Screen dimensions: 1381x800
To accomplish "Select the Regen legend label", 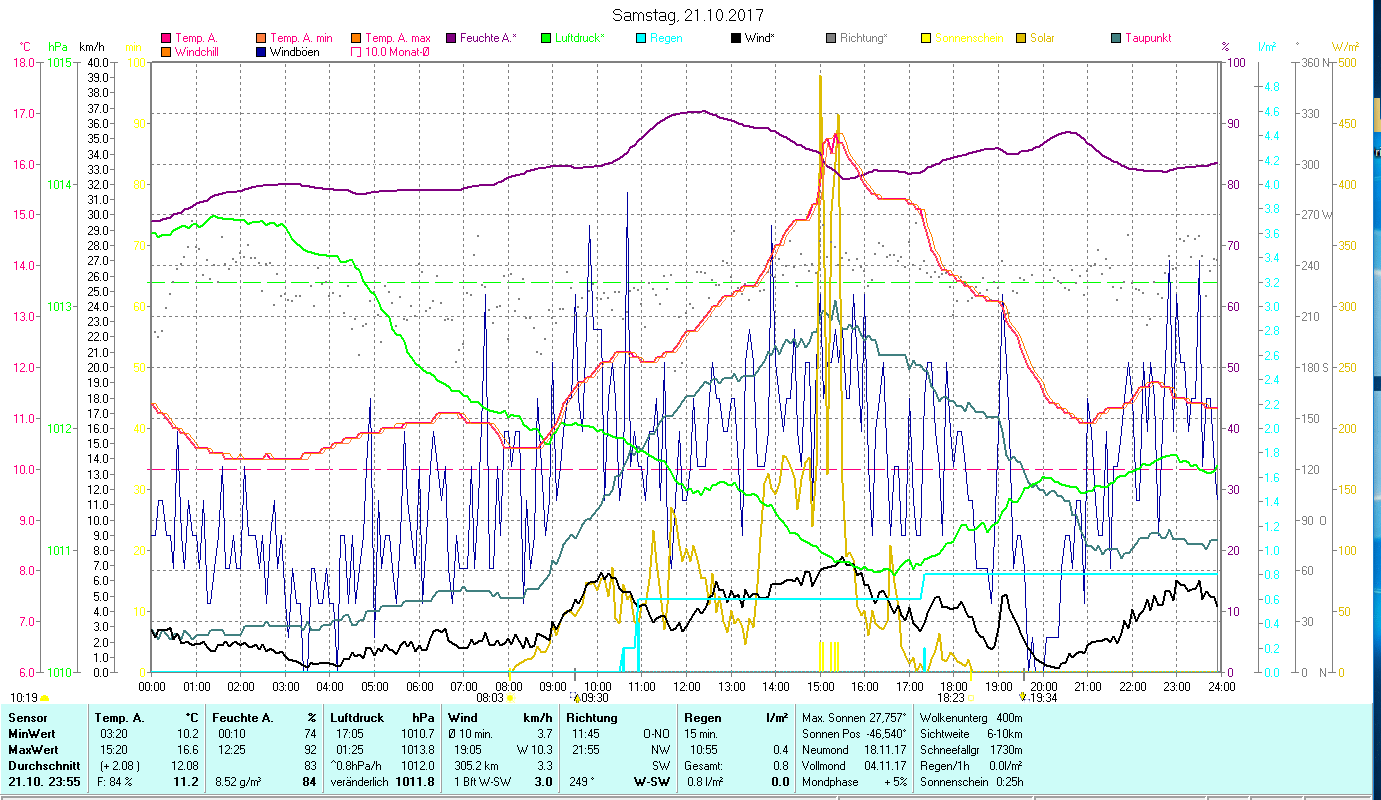I will [x=666, y=38].
